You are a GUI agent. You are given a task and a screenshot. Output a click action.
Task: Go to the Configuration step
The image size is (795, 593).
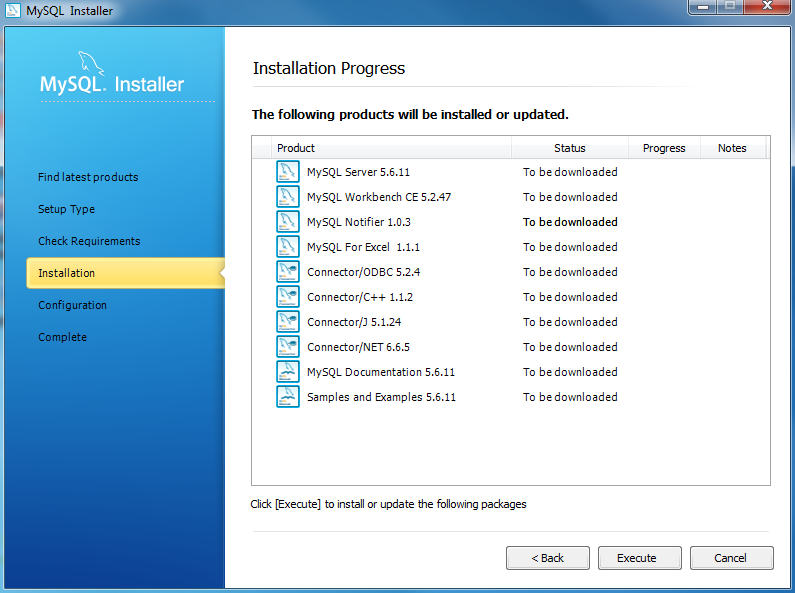(x=73, y=305)
